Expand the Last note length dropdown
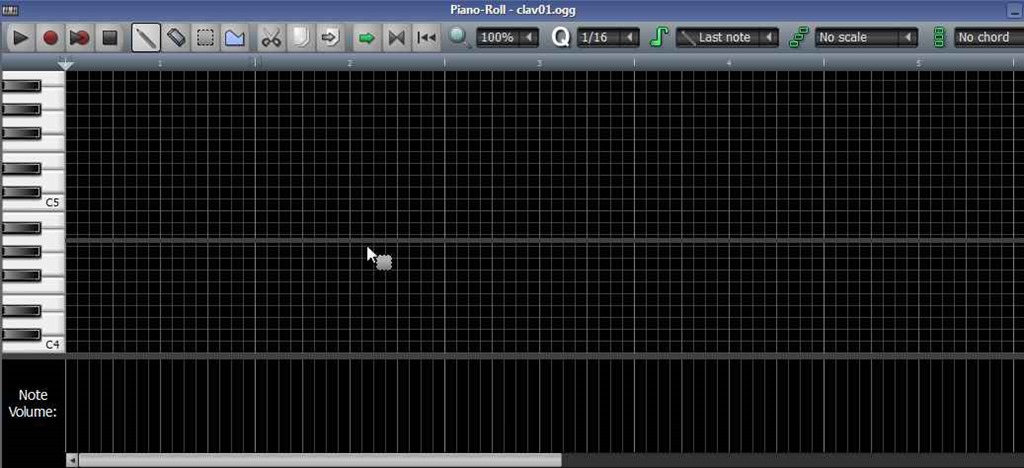Screen dimensions: 1024x468 coord(727,38)
